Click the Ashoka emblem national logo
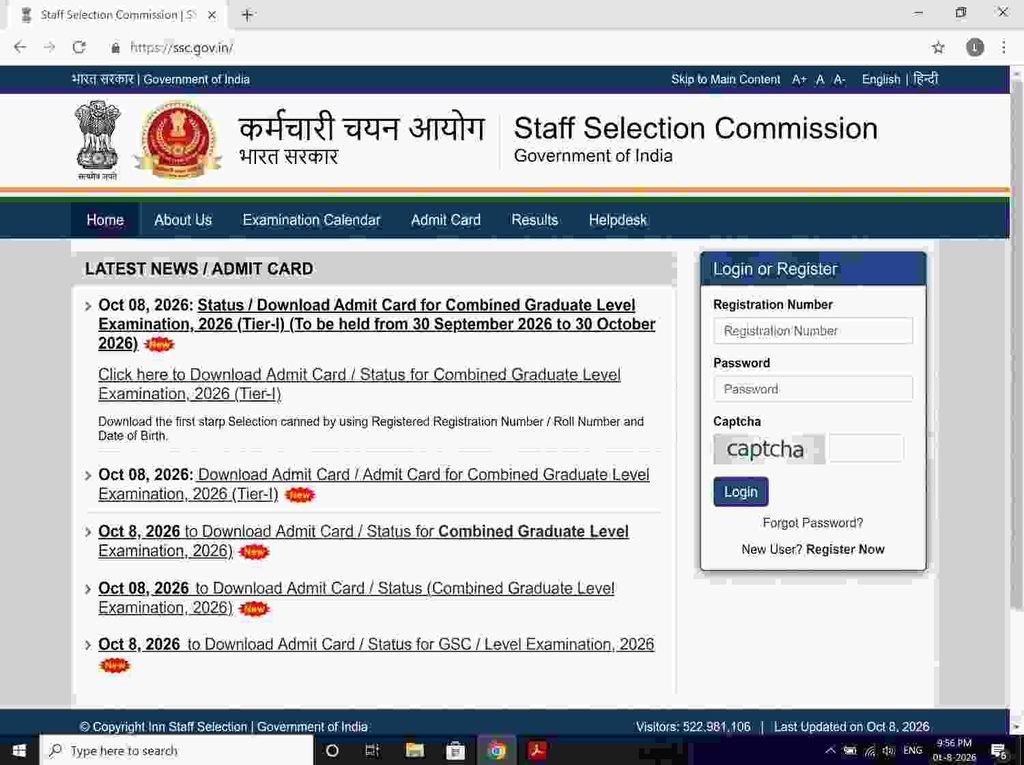The width and height of the screenshot is (1024, 765). coord(98,140)
